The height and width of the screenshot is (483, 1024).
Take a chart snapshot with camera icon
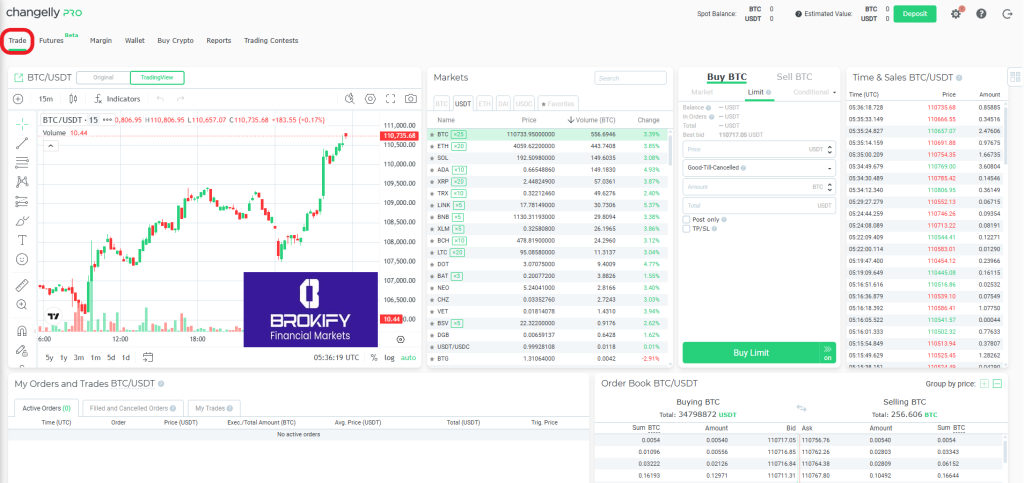410,99
